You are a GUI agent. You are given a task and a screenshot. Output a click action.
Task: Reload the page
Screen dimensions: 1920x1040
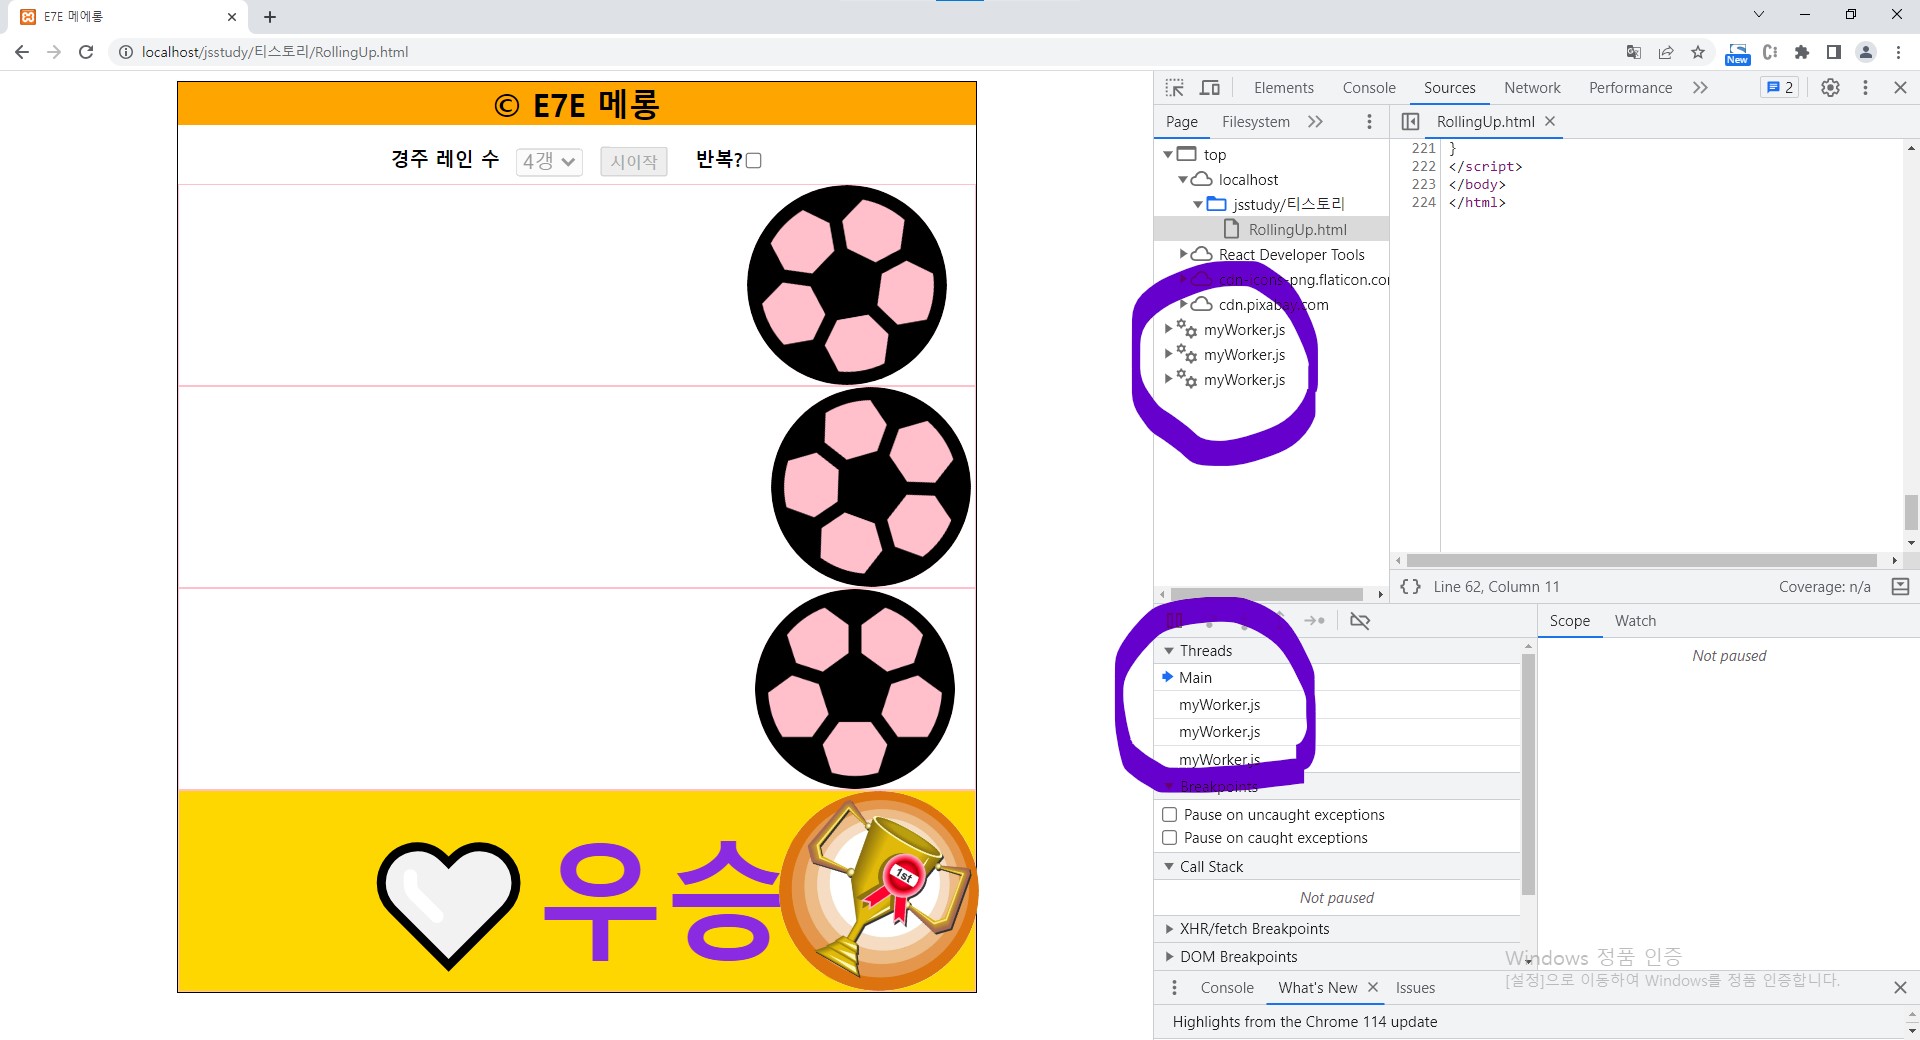tap(86, 52)
